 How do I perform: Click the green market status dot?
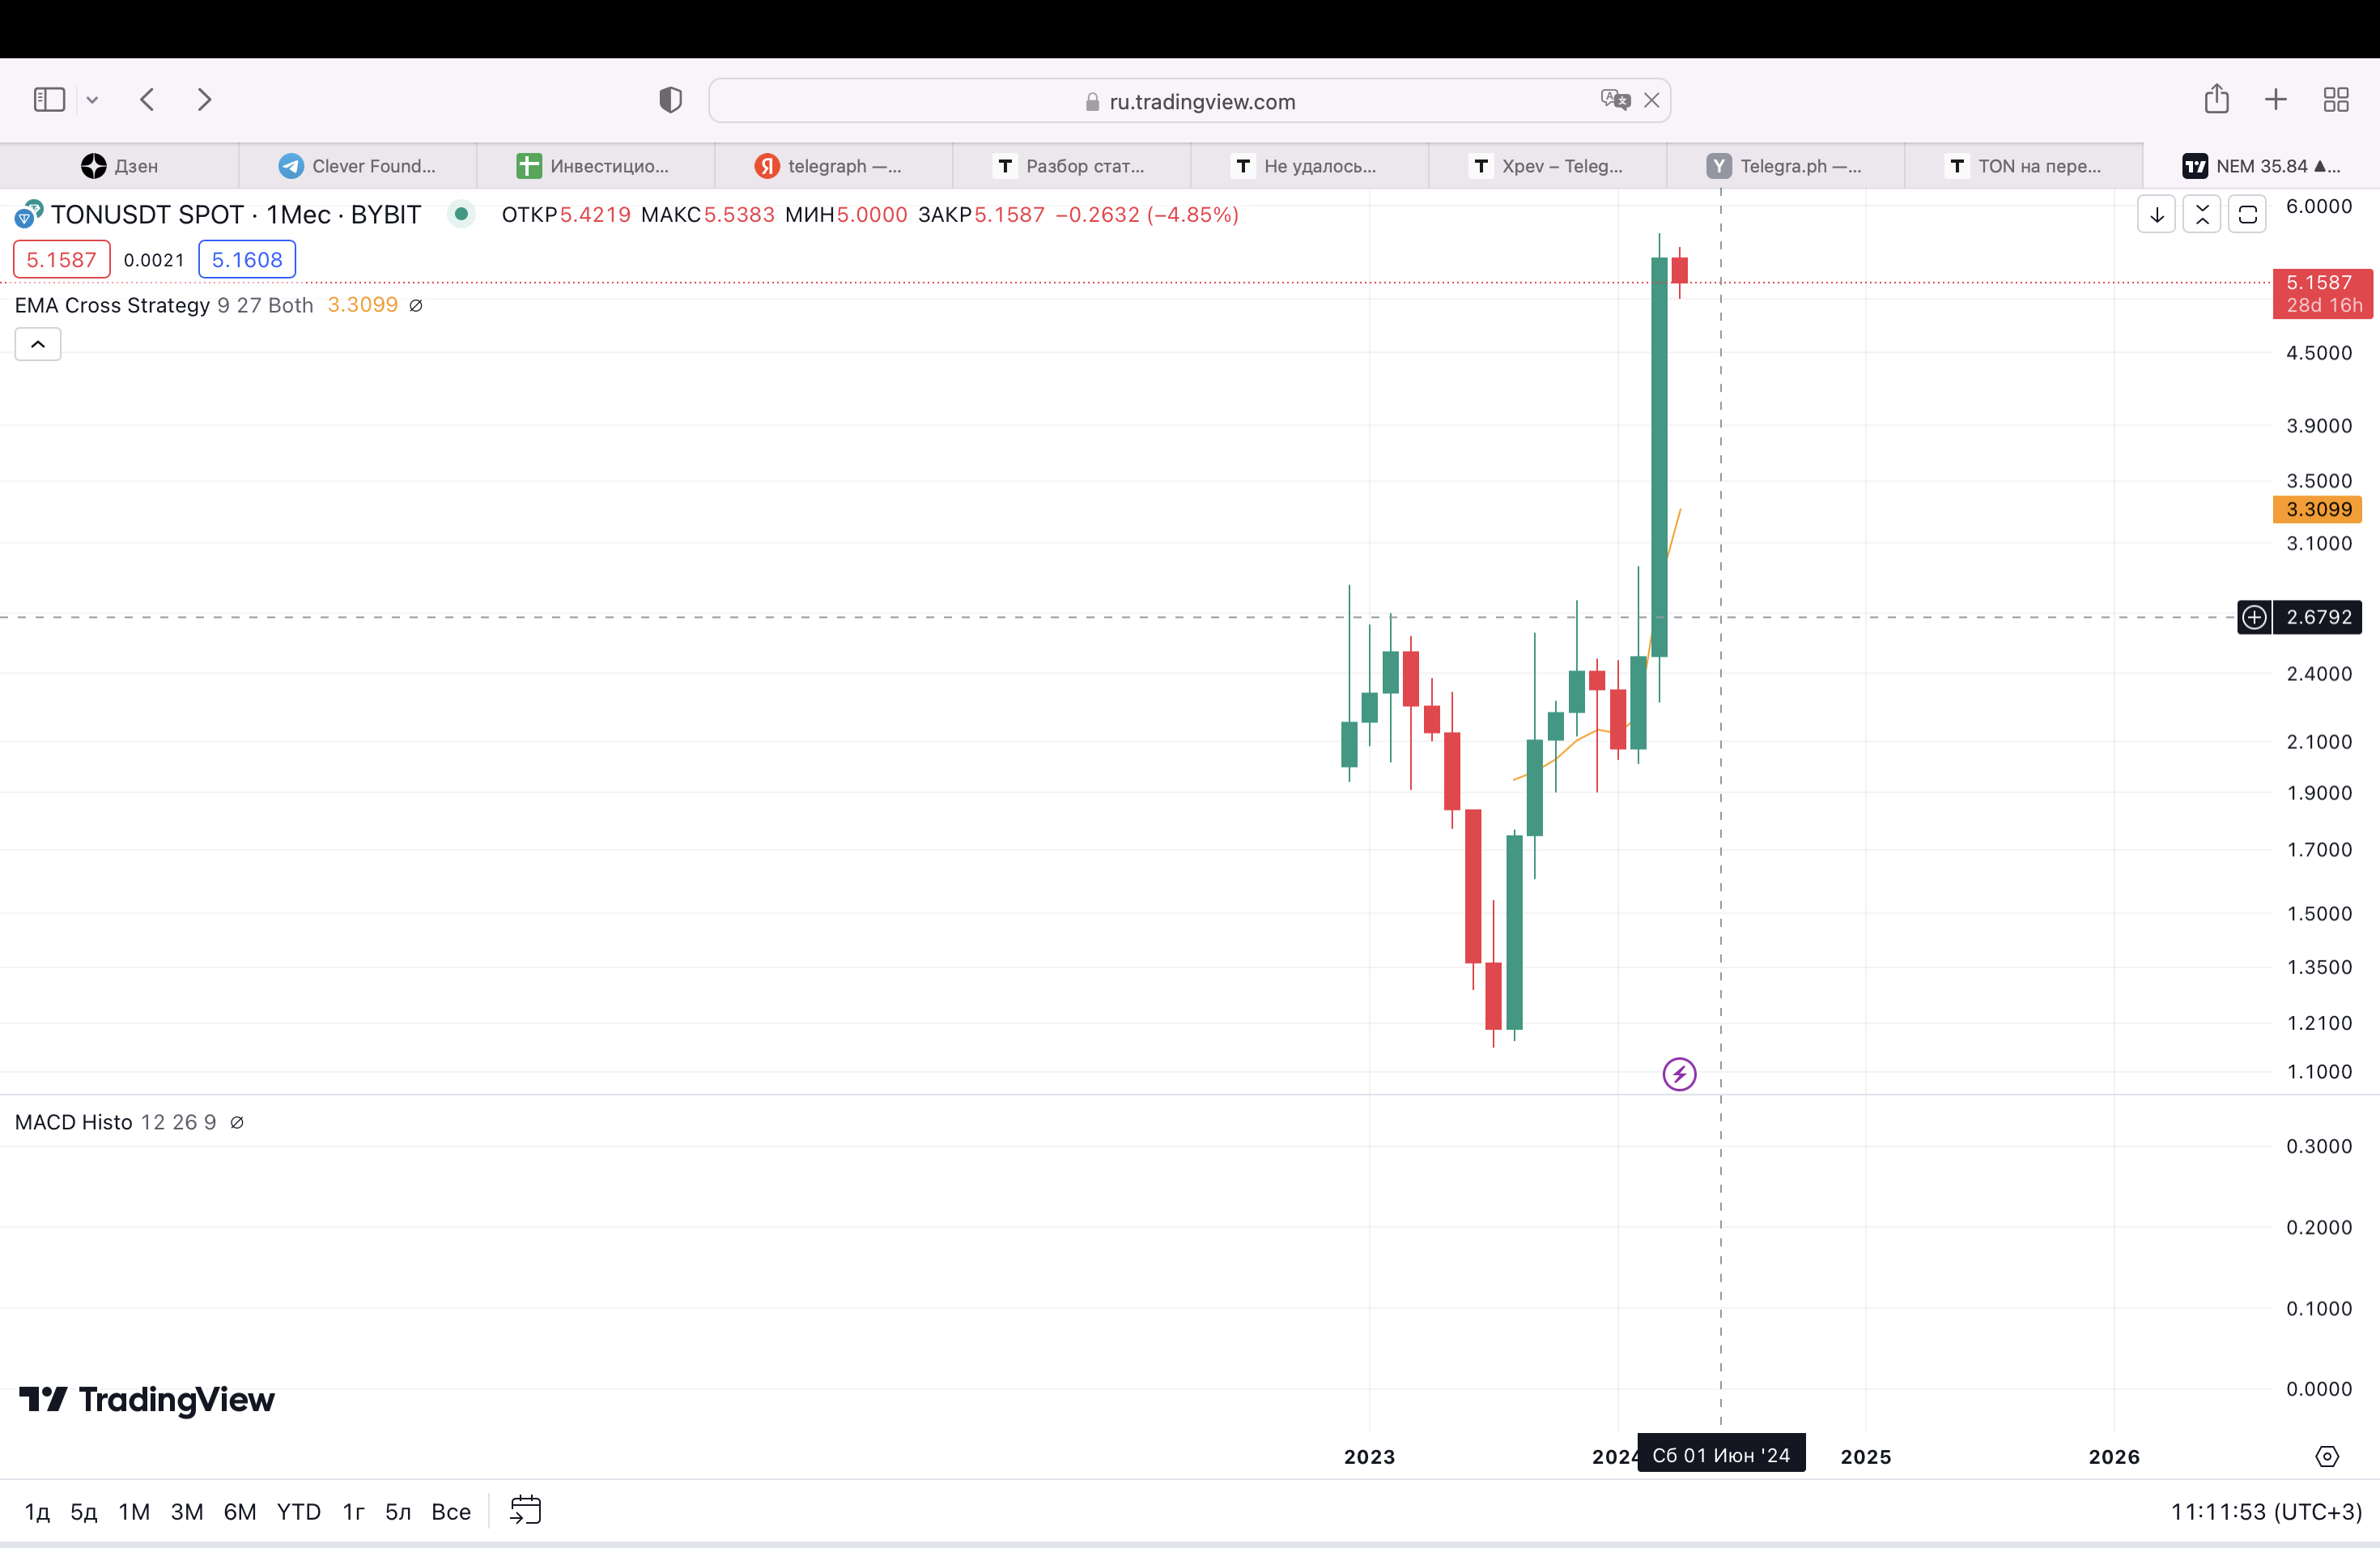click(461, 213)
